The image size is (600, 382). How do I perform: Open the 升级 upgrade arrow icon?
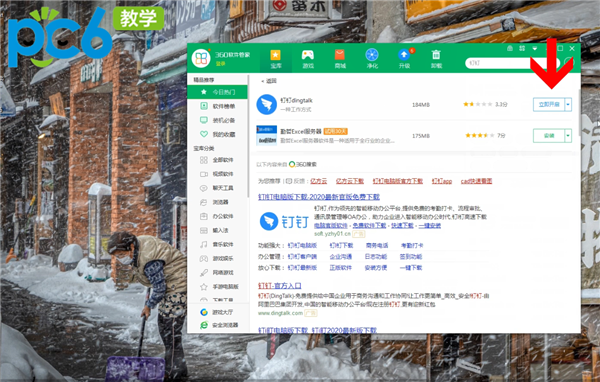pyautogui.click(x=404, y=55)
